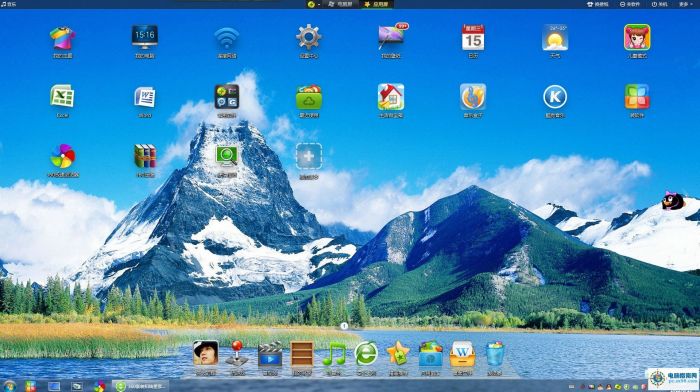Viewport: 700px width, 392px height.
Task: Switch to the starred tab in top bar
Action: (377, 4)
